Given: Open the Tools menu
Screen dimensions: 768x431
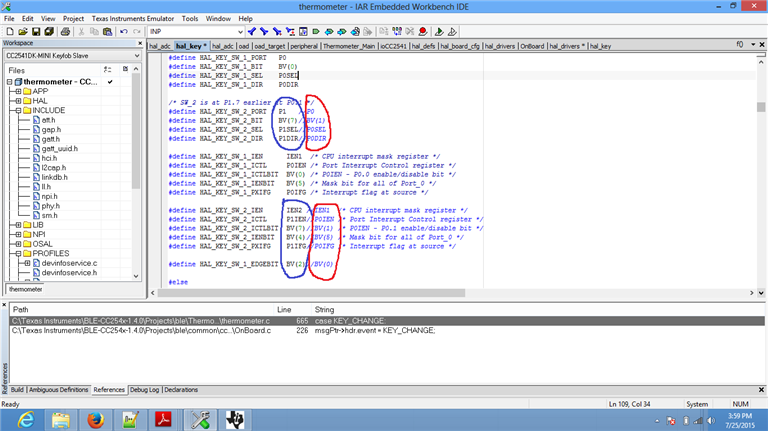Looking at the screenshot, I should click(190, 19).
